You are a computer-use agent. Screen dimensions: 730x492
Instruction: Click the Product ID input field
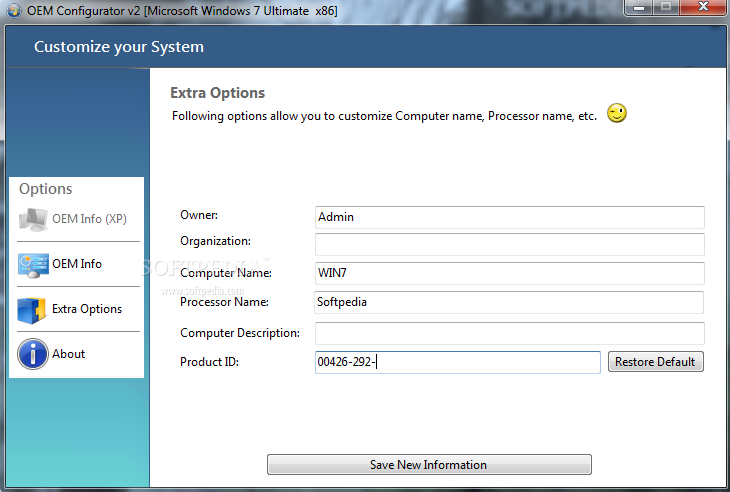tap(458, 362)
